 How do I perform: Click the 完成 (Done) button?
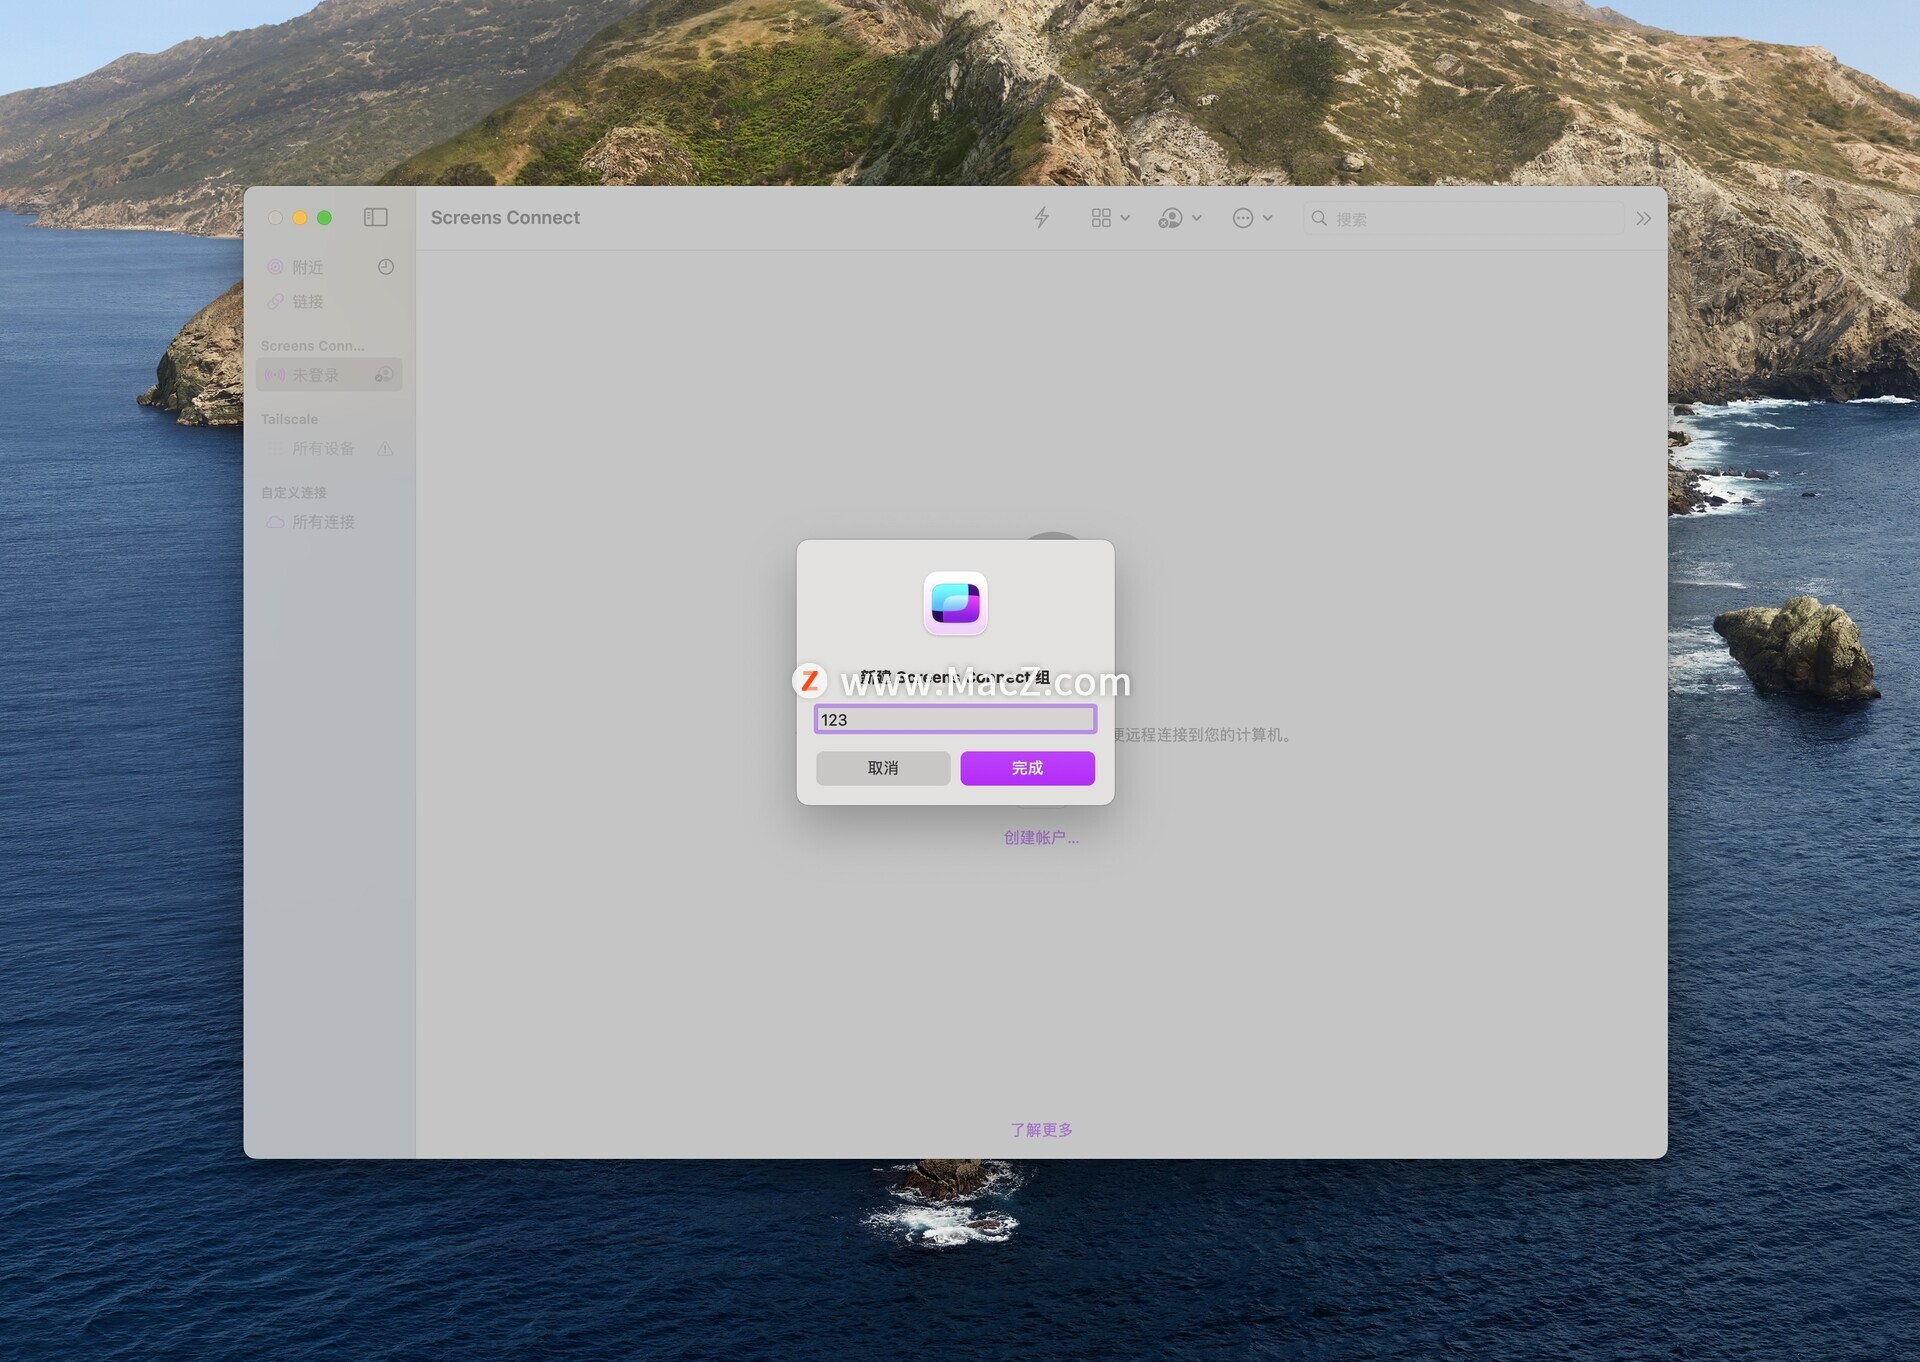point(1027,768)
